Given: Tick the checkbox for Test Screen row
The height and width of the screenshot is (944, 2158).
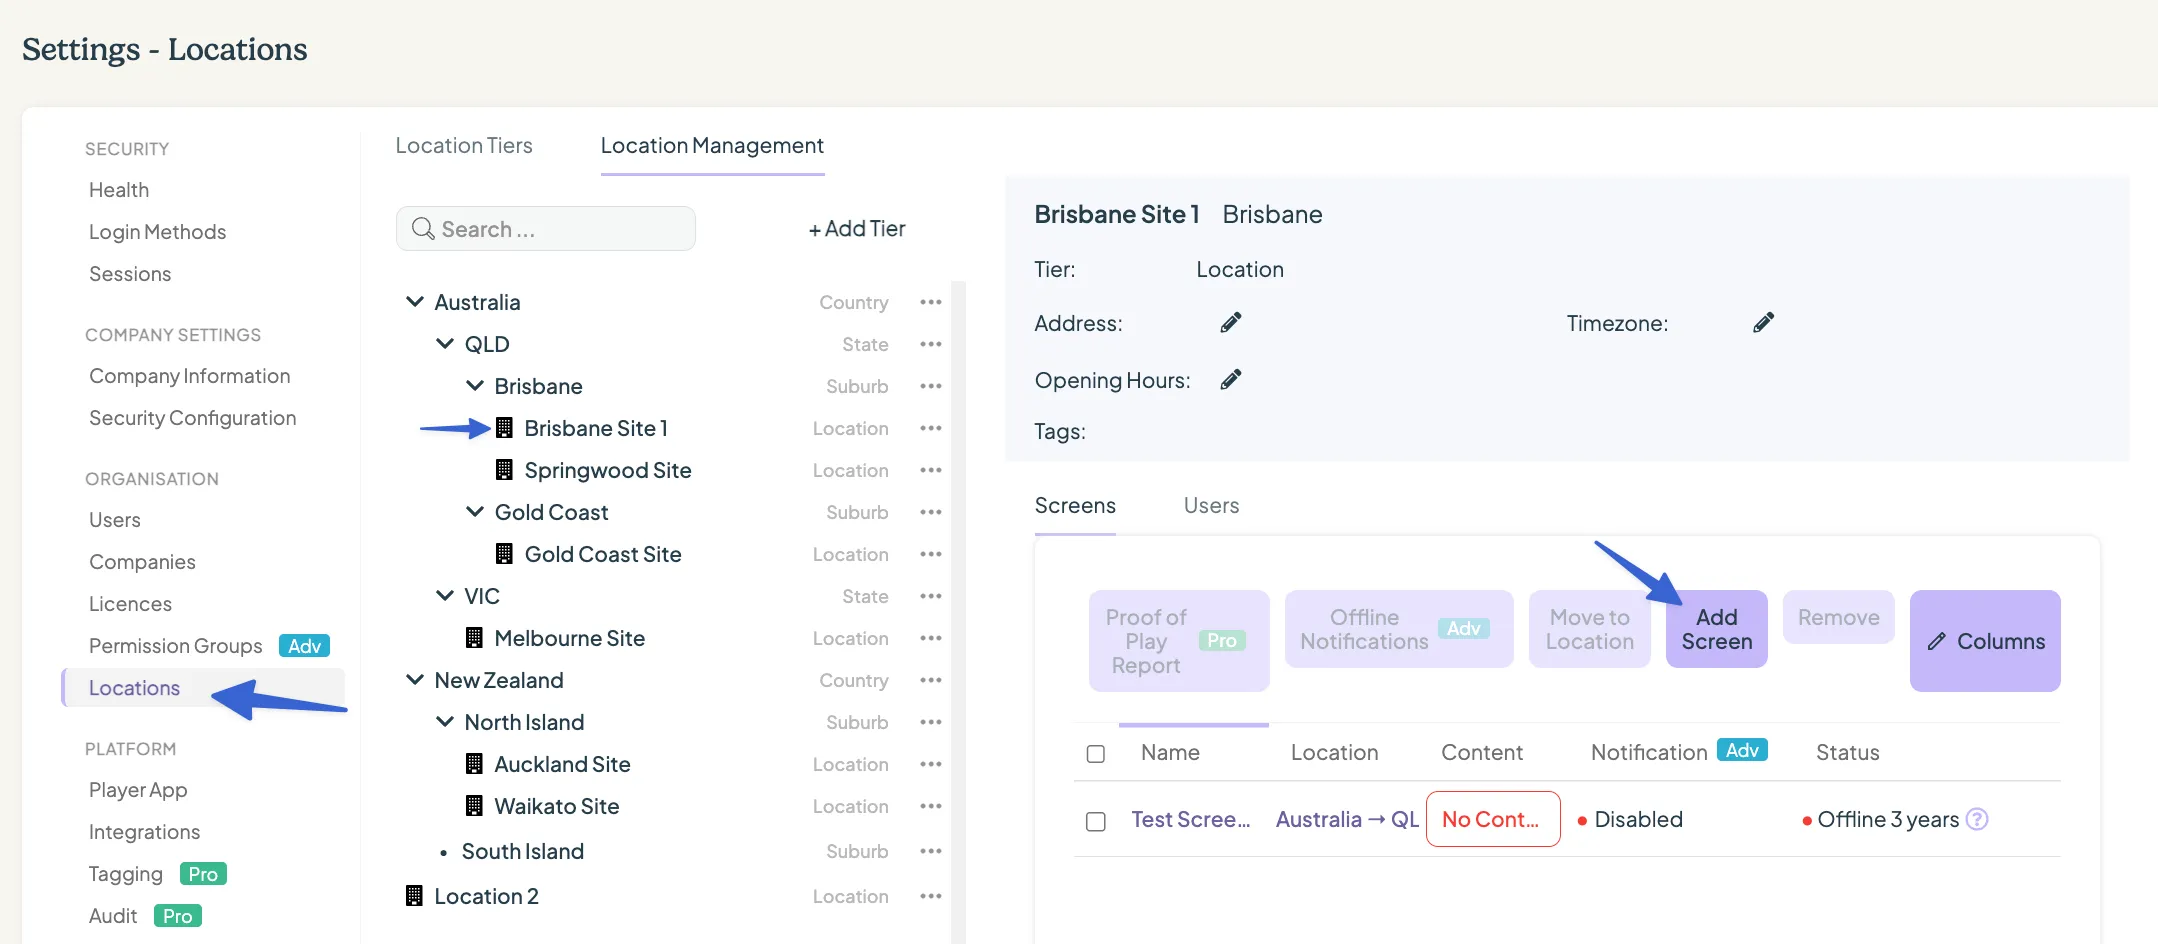Looking at the screenshot, I should click(x=1096, y=821).
